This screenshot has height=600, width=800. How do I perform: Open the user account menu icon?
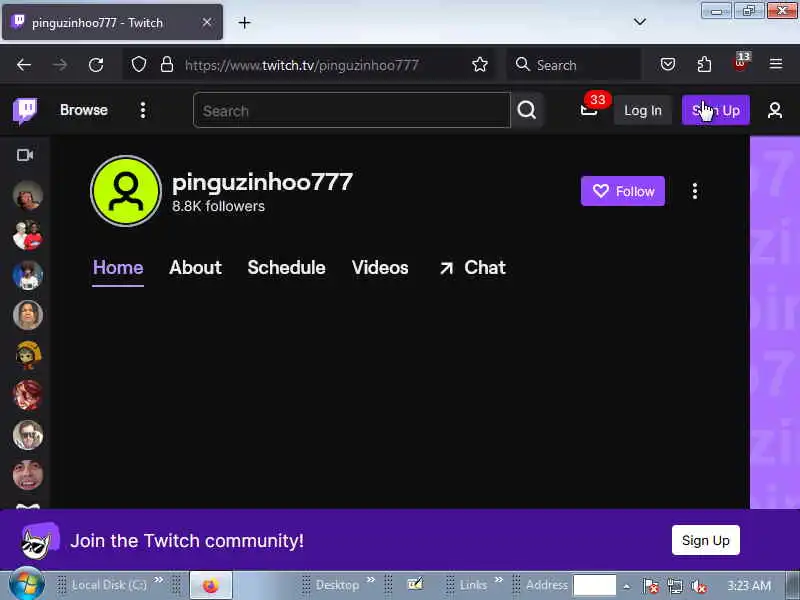coord(775,110)
